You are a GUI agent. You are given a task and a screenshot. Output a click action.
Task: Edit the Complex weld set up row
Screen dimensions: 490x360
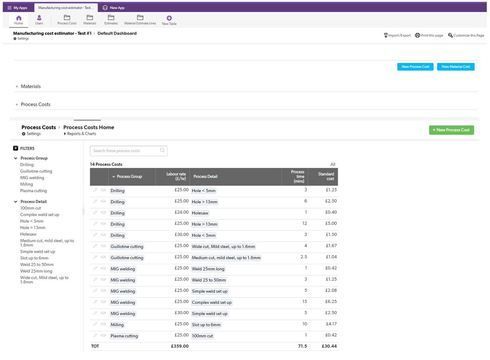point(95,302)
